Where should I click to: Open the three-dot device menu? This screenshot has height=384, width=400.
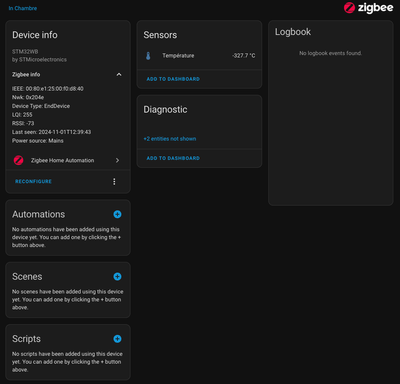pyautogui.click(x=114, y=181)
